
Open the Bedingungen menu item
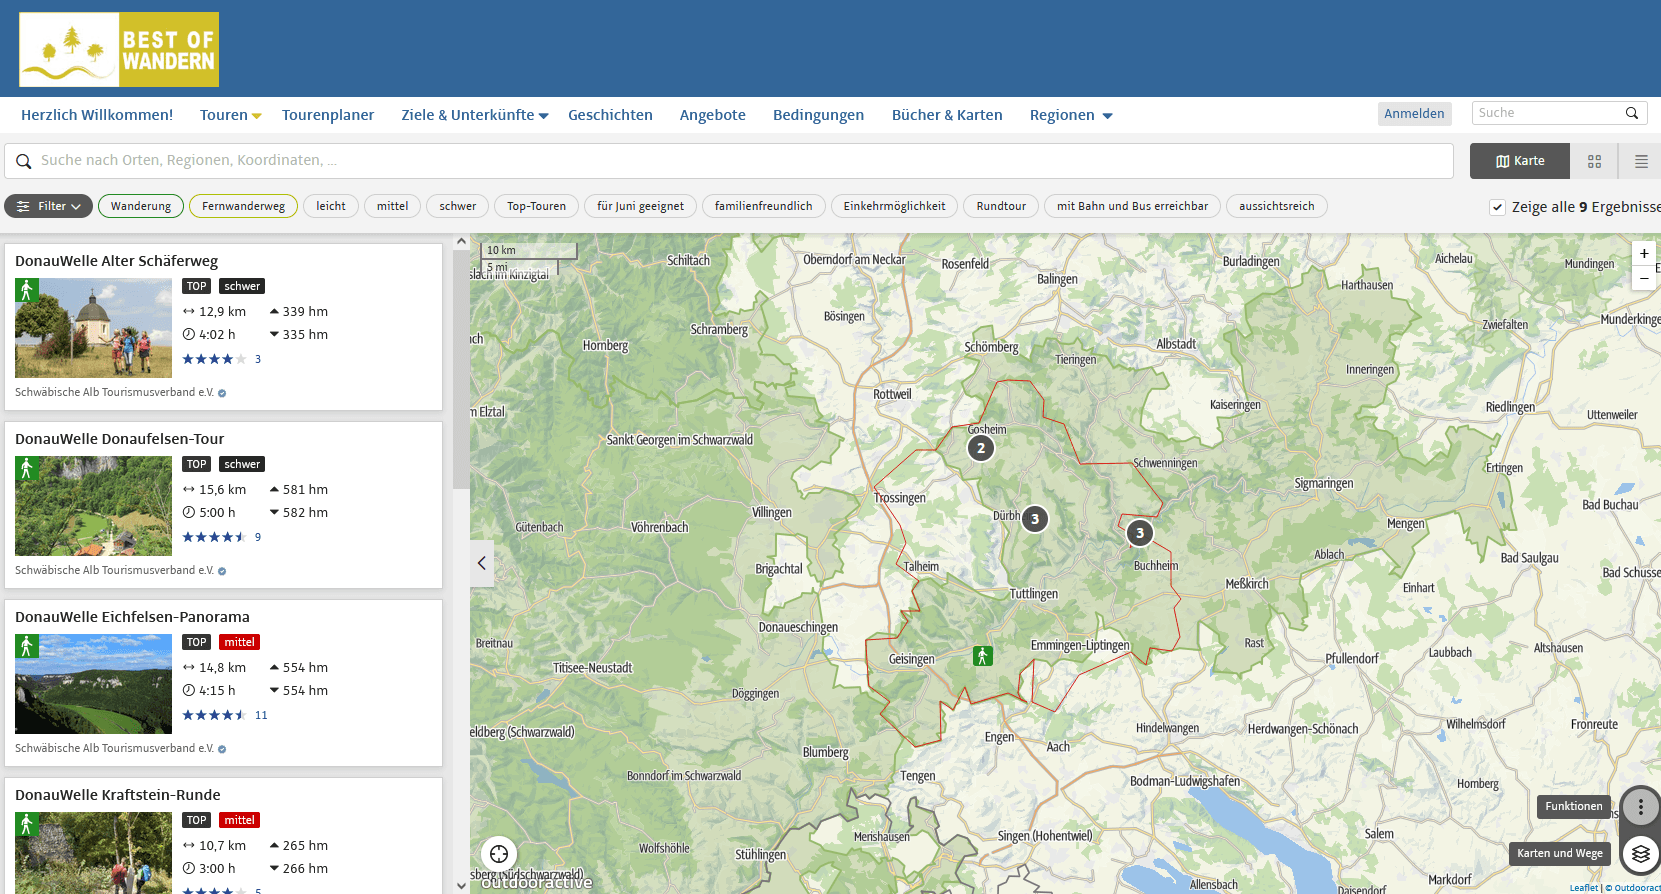coord(818,115)
